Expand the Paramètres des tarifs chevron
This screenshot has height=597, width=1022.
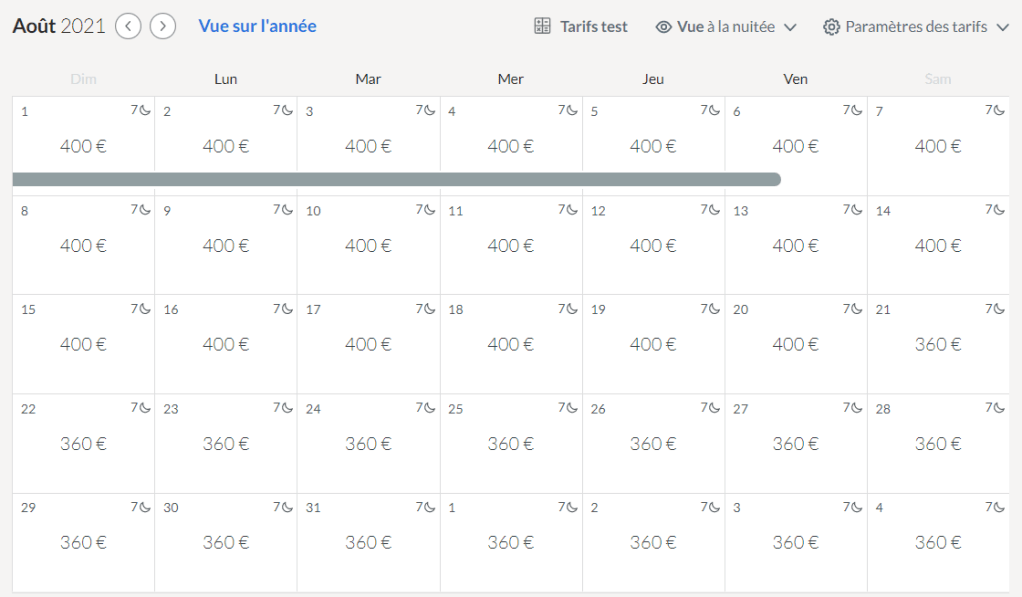[1003, 27]
